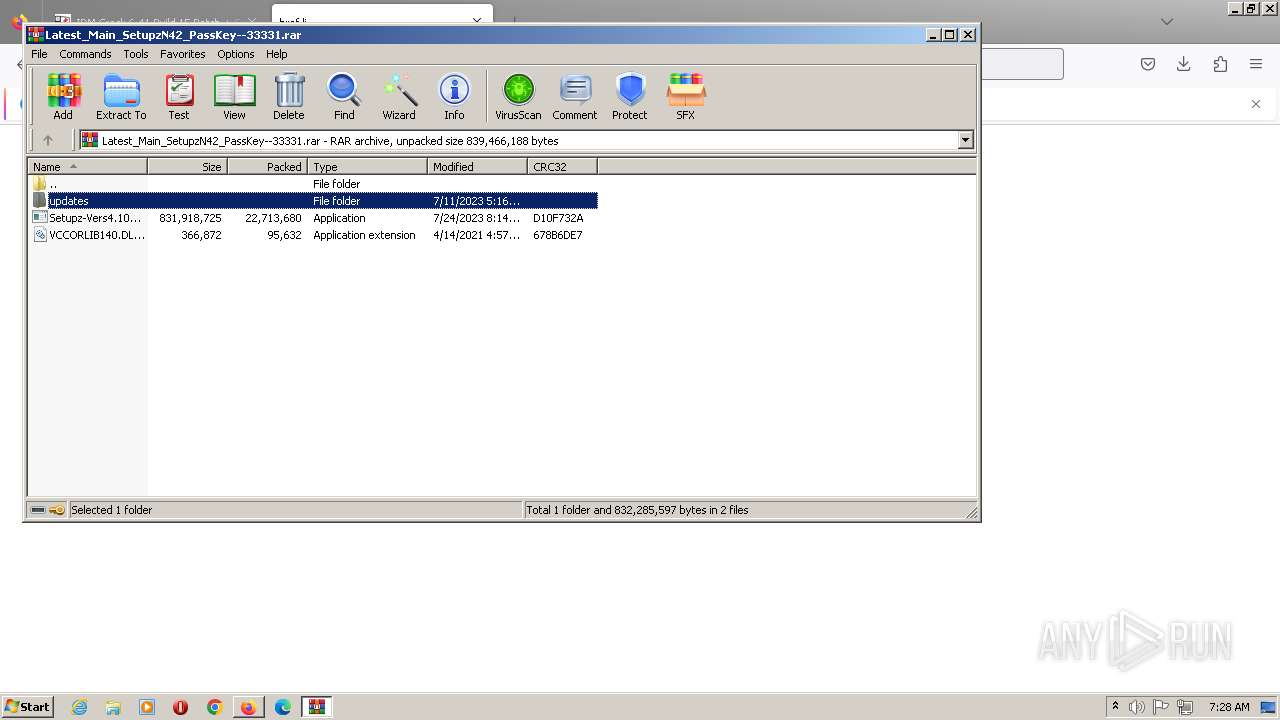Open the Tools menu
The width and height of the screenshot is (1280, 720).
point(136,54)
